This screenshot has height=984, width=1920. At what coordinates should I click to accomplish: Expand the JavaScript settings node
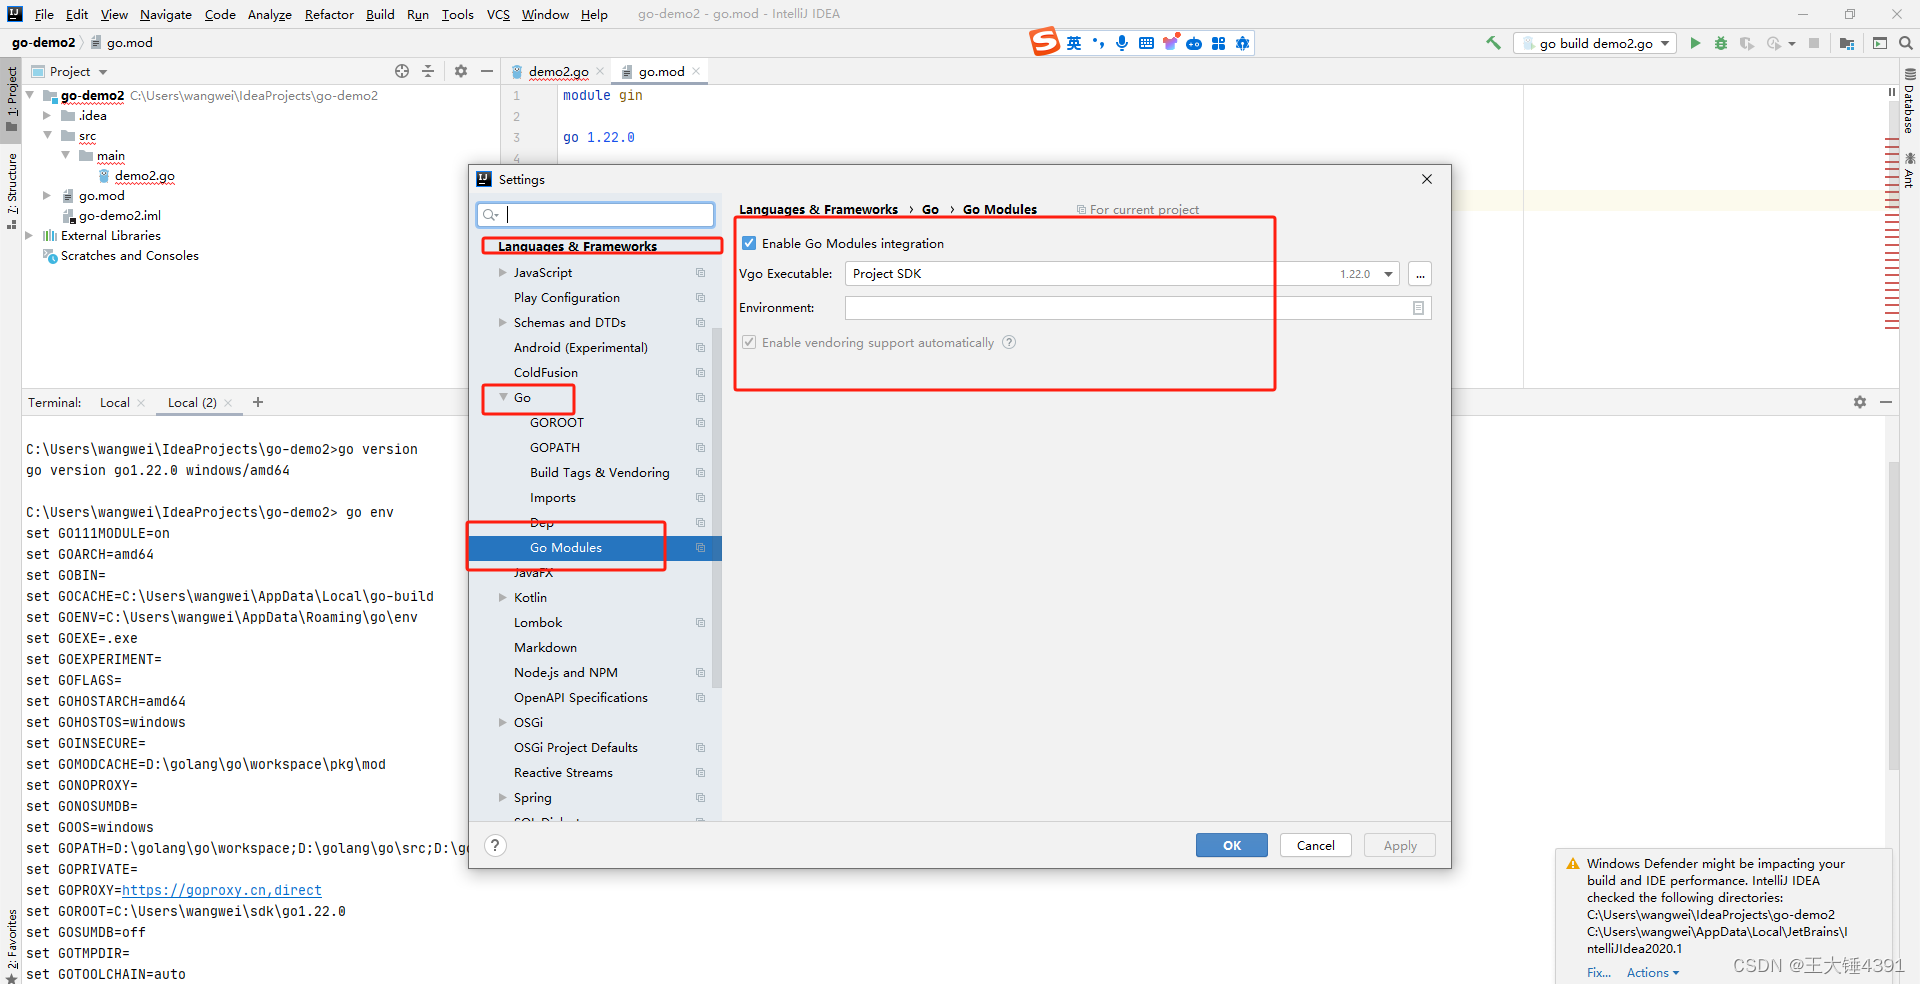[503, 272]
